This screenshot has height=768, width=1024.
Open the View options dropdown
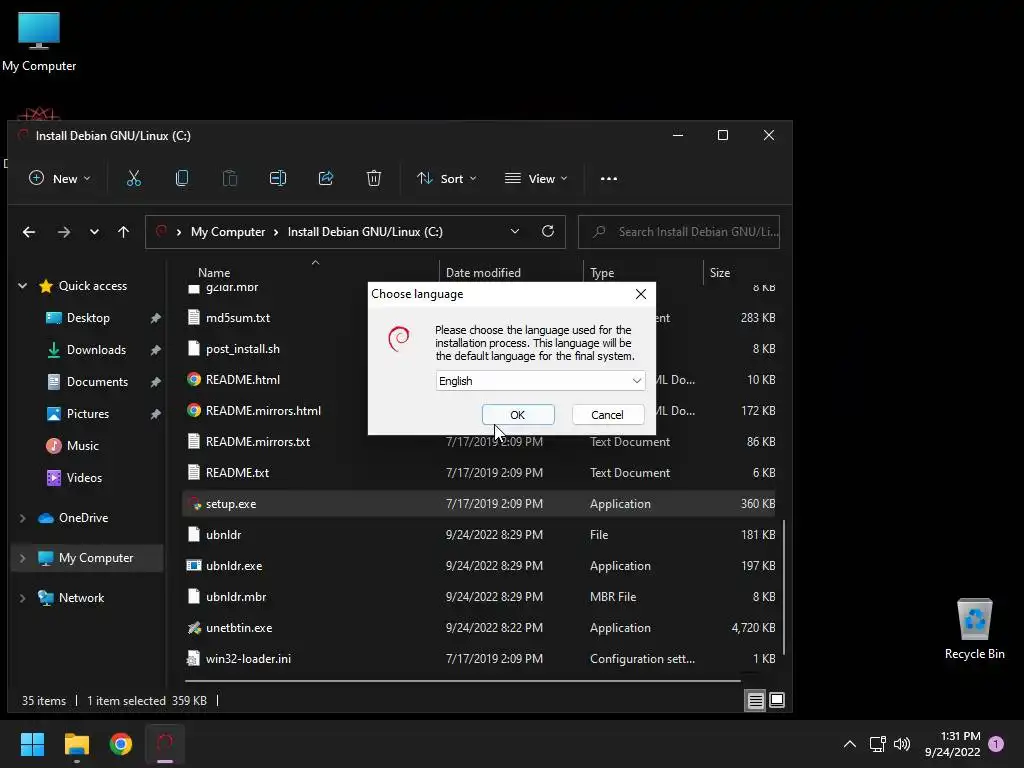(x=536, y=178)
